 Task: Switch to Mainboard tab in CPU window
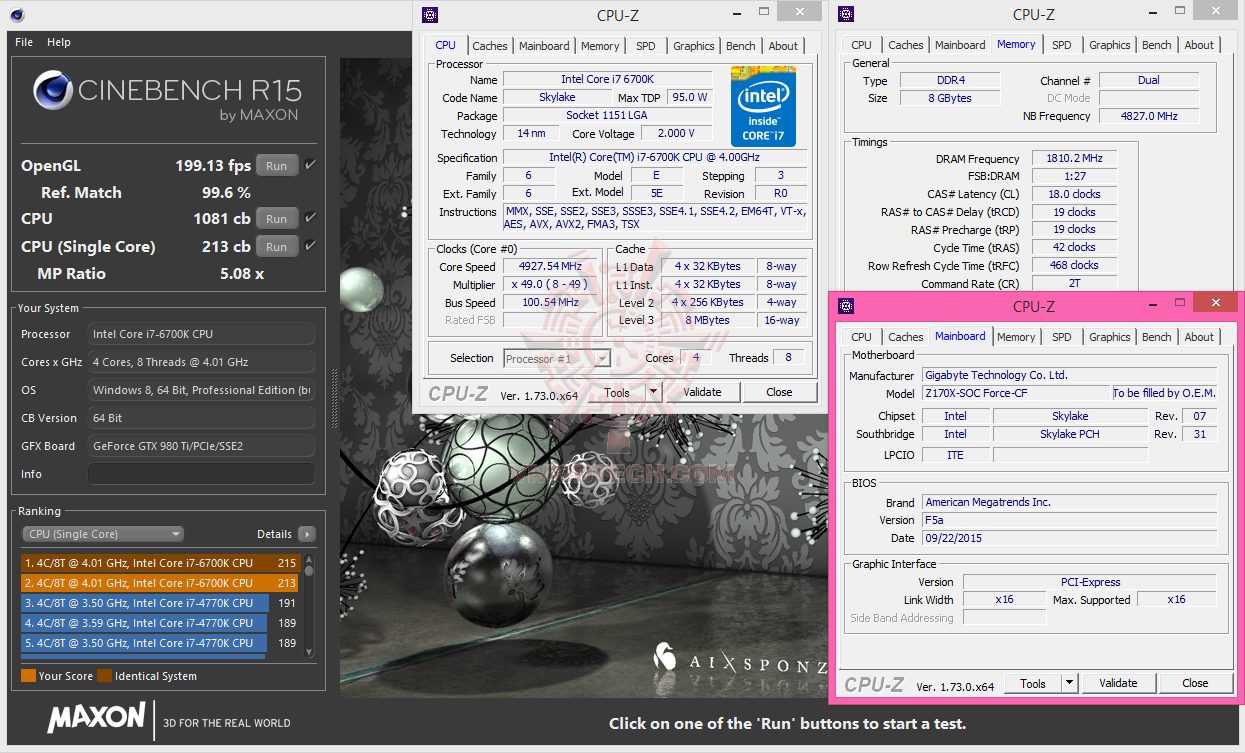pyautogui.click(x=544, y=46)
